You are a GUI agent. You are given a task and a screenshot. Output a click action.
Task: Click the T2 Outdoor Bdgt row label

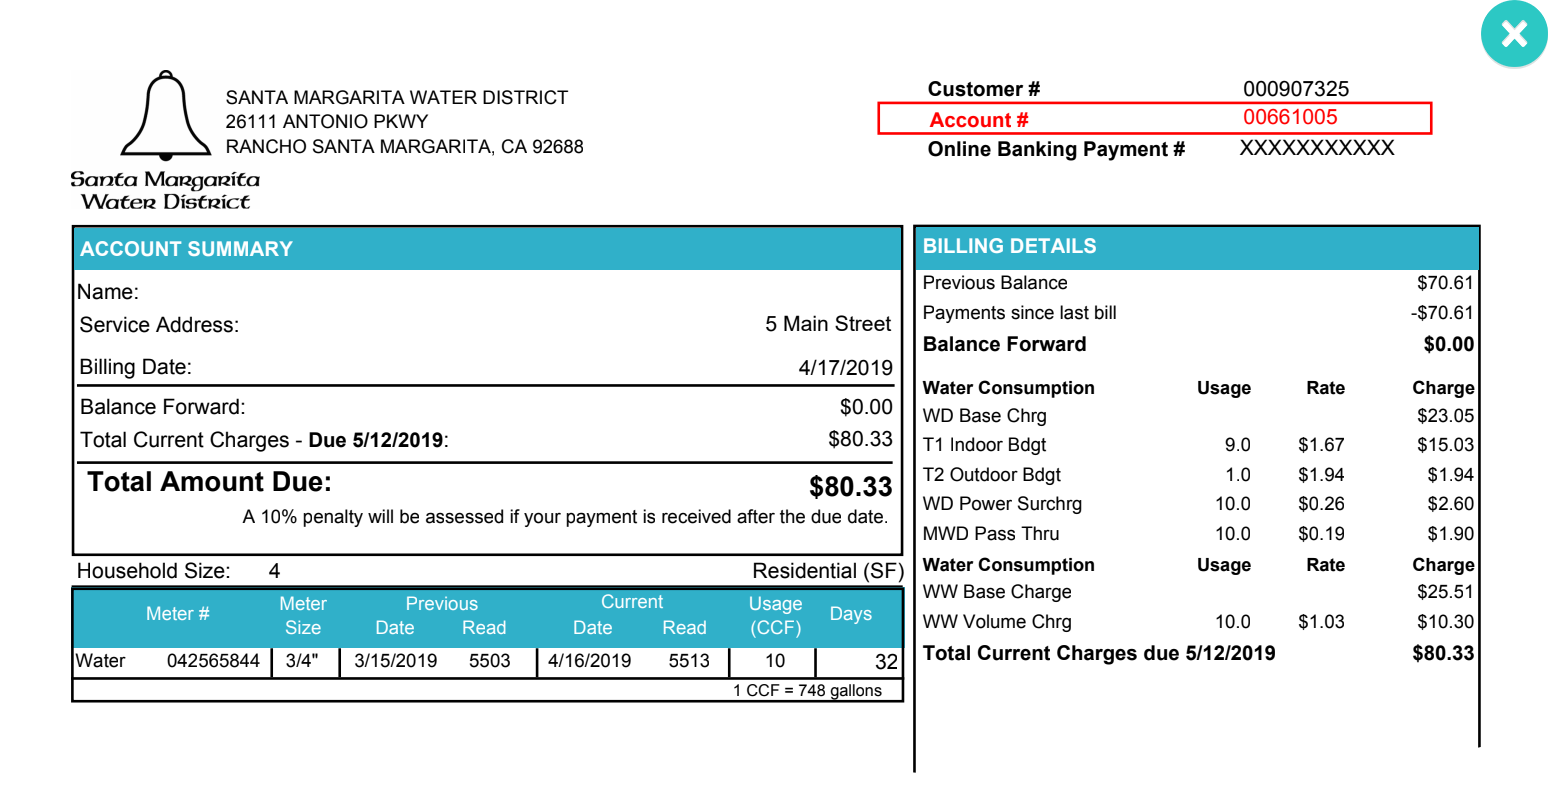pos(991,475)
